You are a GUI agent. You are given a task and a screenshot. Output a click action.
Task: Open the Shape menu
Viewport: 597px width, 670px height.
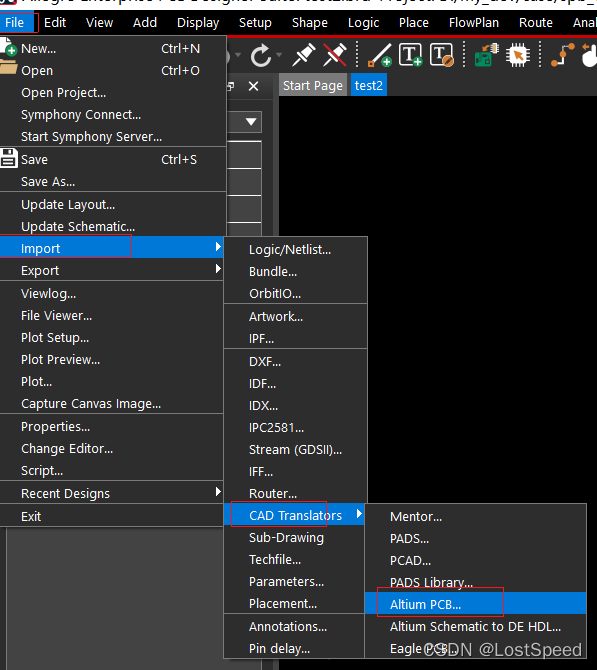click(310, 23)
